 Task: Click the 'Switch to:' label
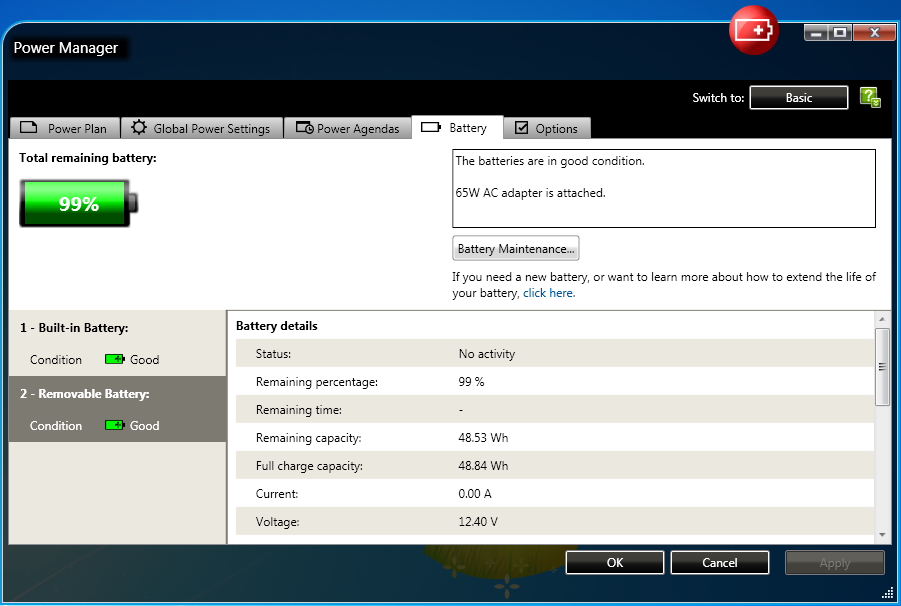pyautogui.click(x=718, y=98)
